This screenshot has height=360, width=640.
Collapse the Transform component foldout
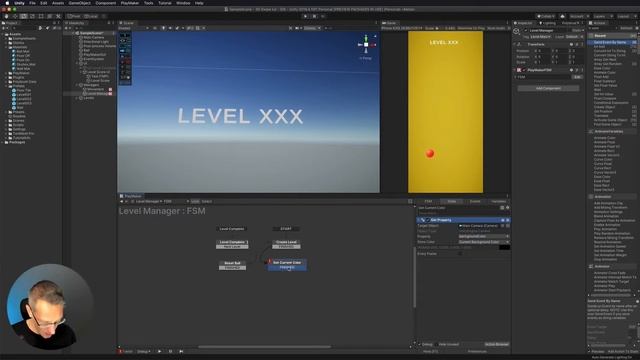pyautogui.click(x=515, y=44)
